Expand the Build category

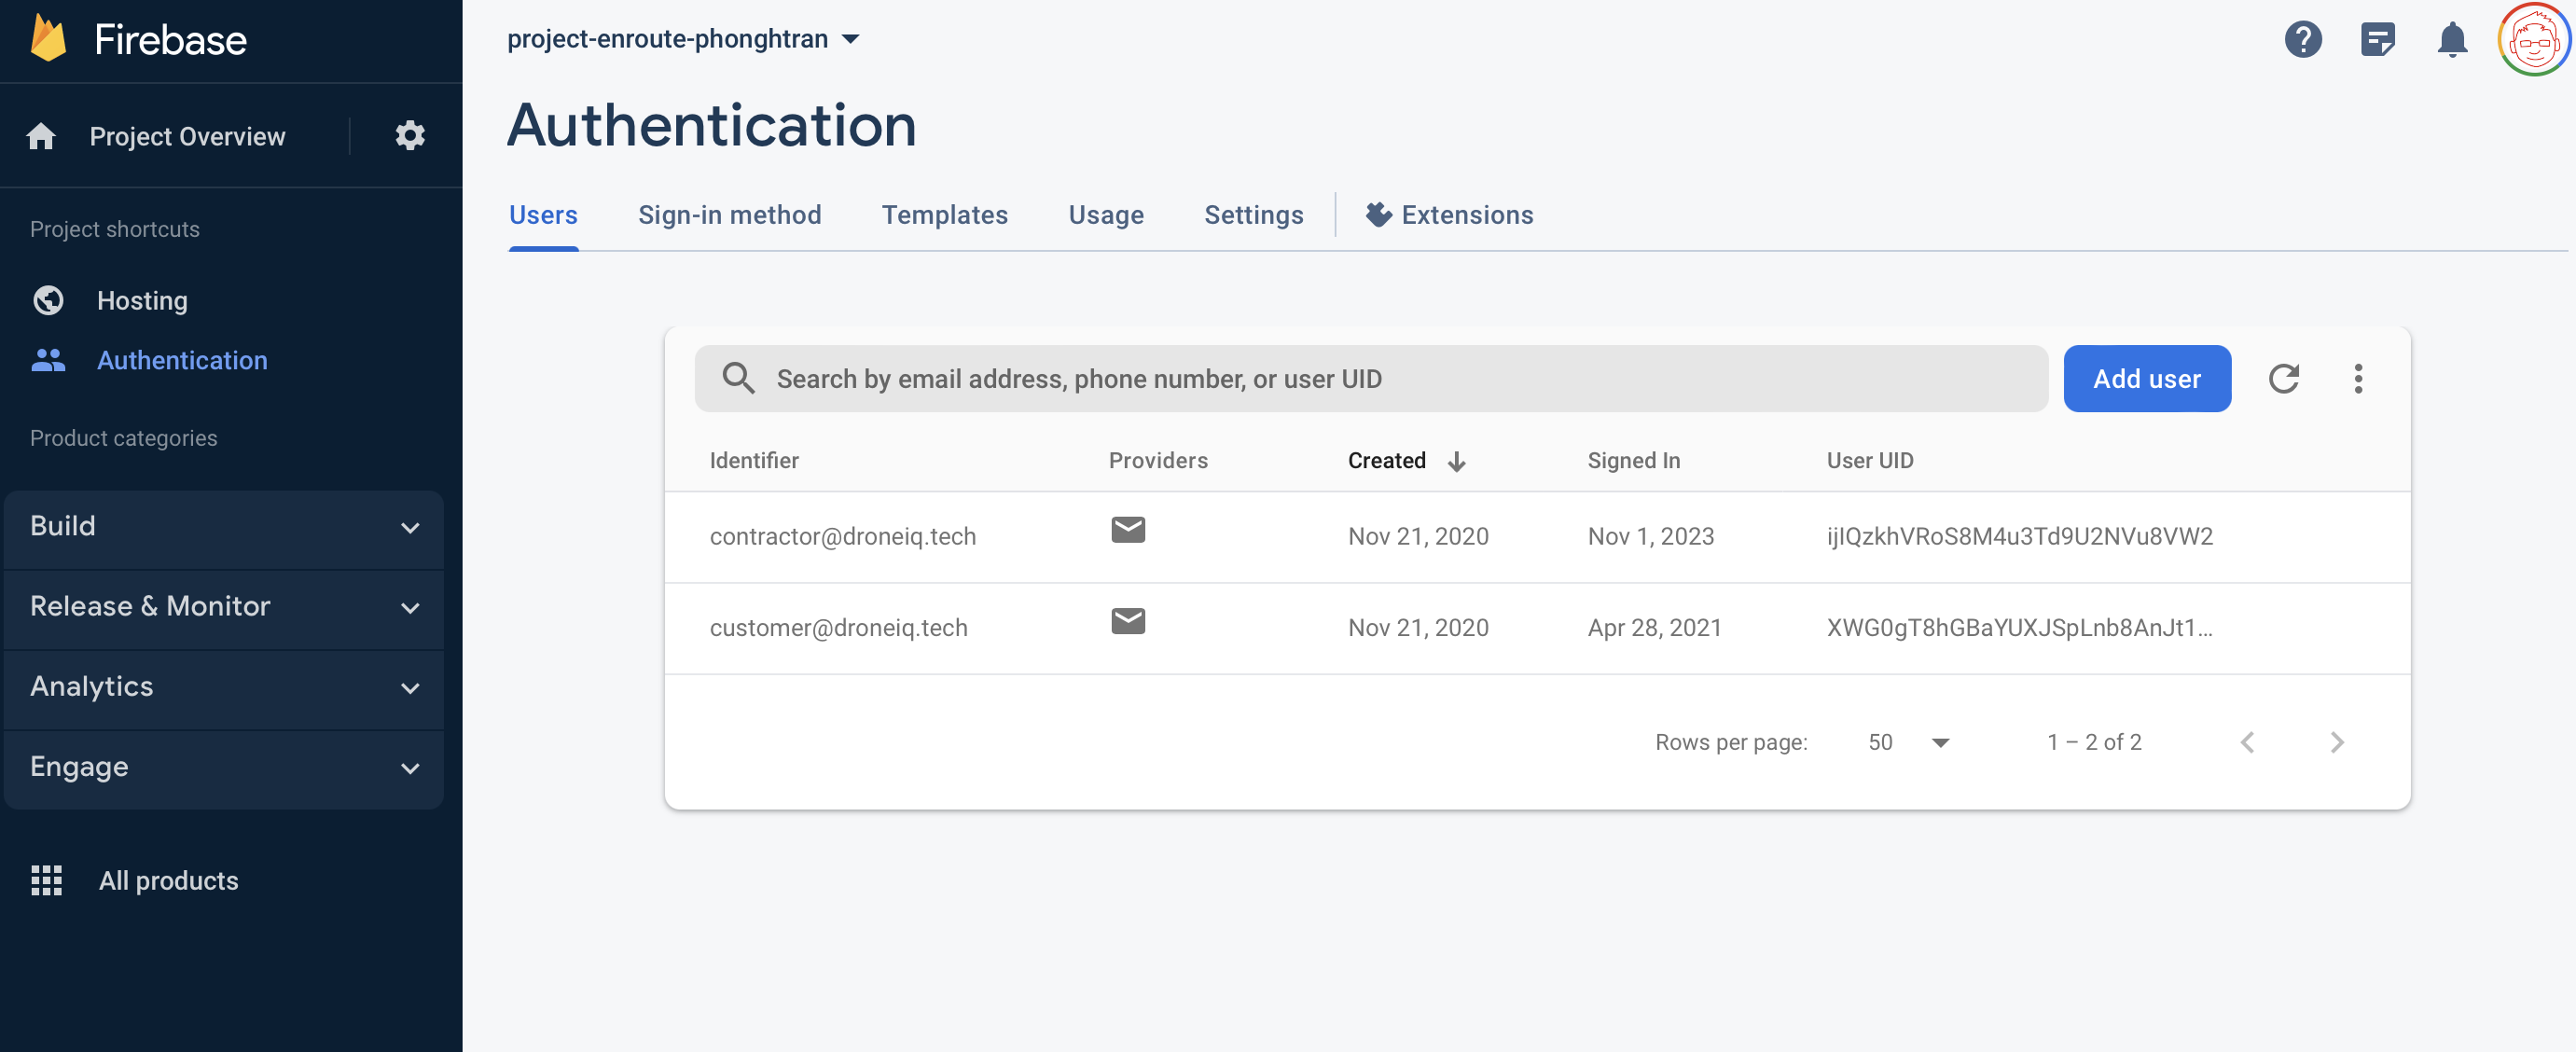[224, 527]
